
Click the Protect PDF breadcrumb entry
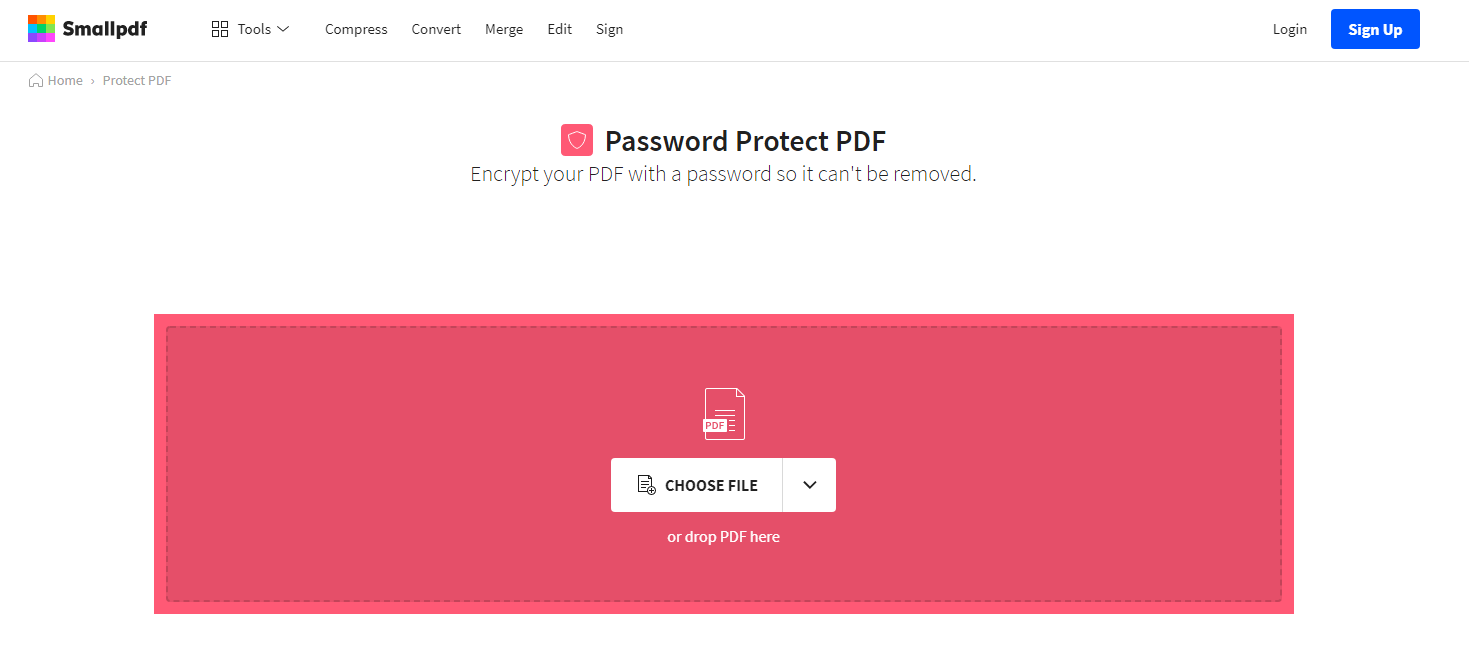[x=136, y=80]
